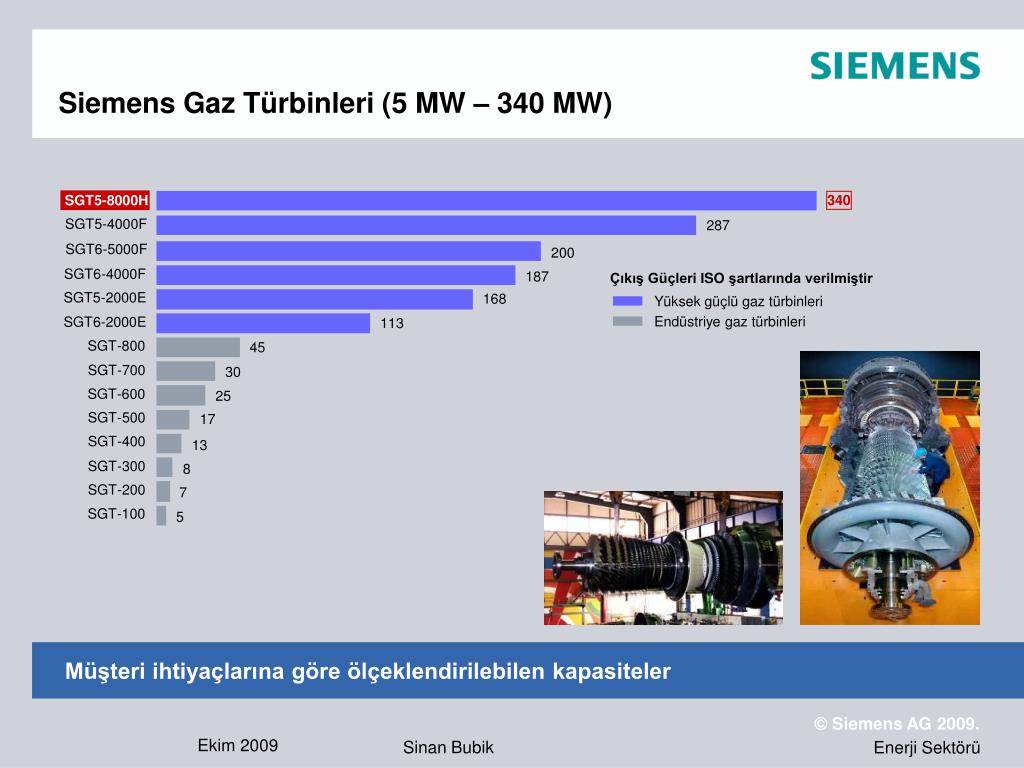Click the Çıkış Güçleri ISO legend heading
The width and height of the screenshot is (1024, 768).
click(x=741, y=279)
